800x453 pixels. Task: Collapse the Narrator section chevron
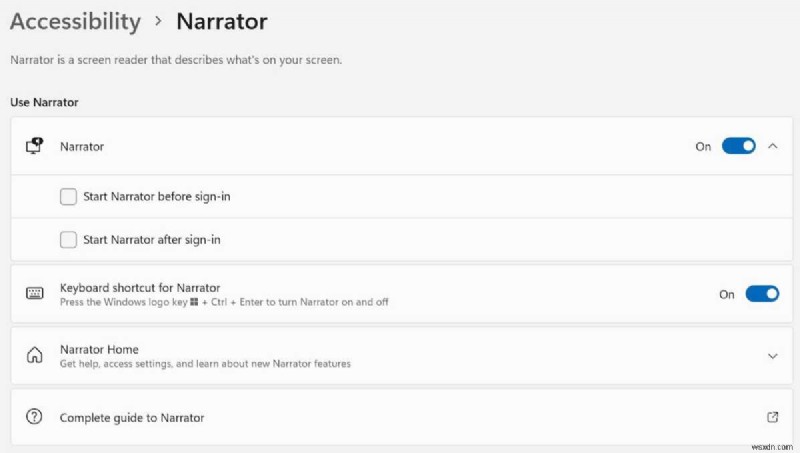772,146
